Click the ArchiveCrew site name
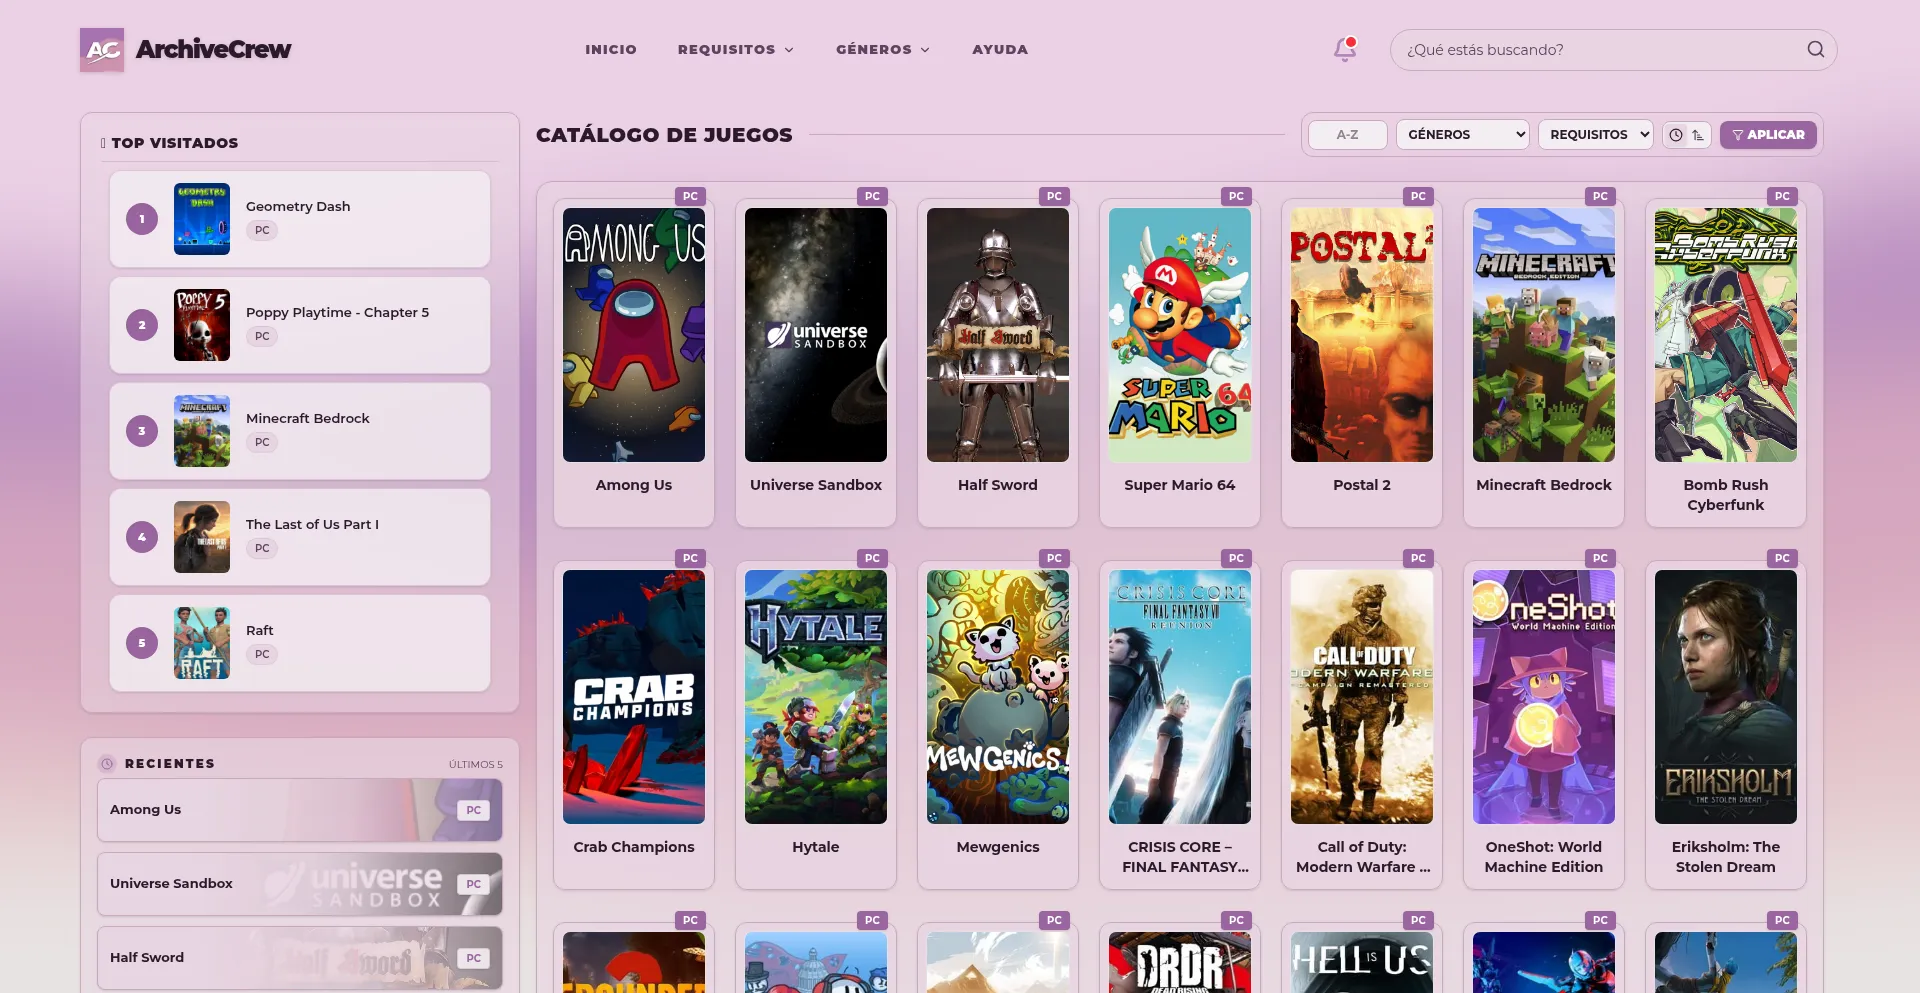The width and height of the screenshot is (1920, 993). point(214,49)
